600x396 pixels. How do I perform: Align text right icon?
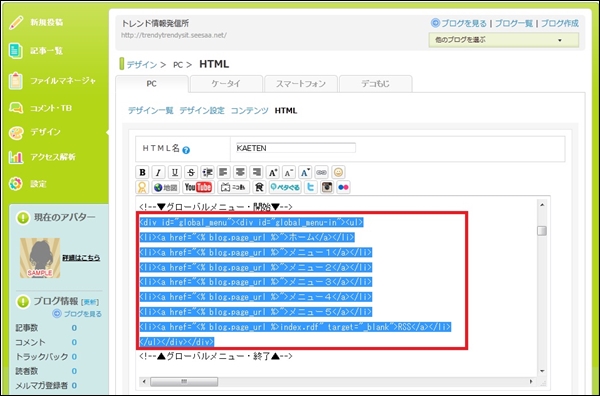click(256, 173)
